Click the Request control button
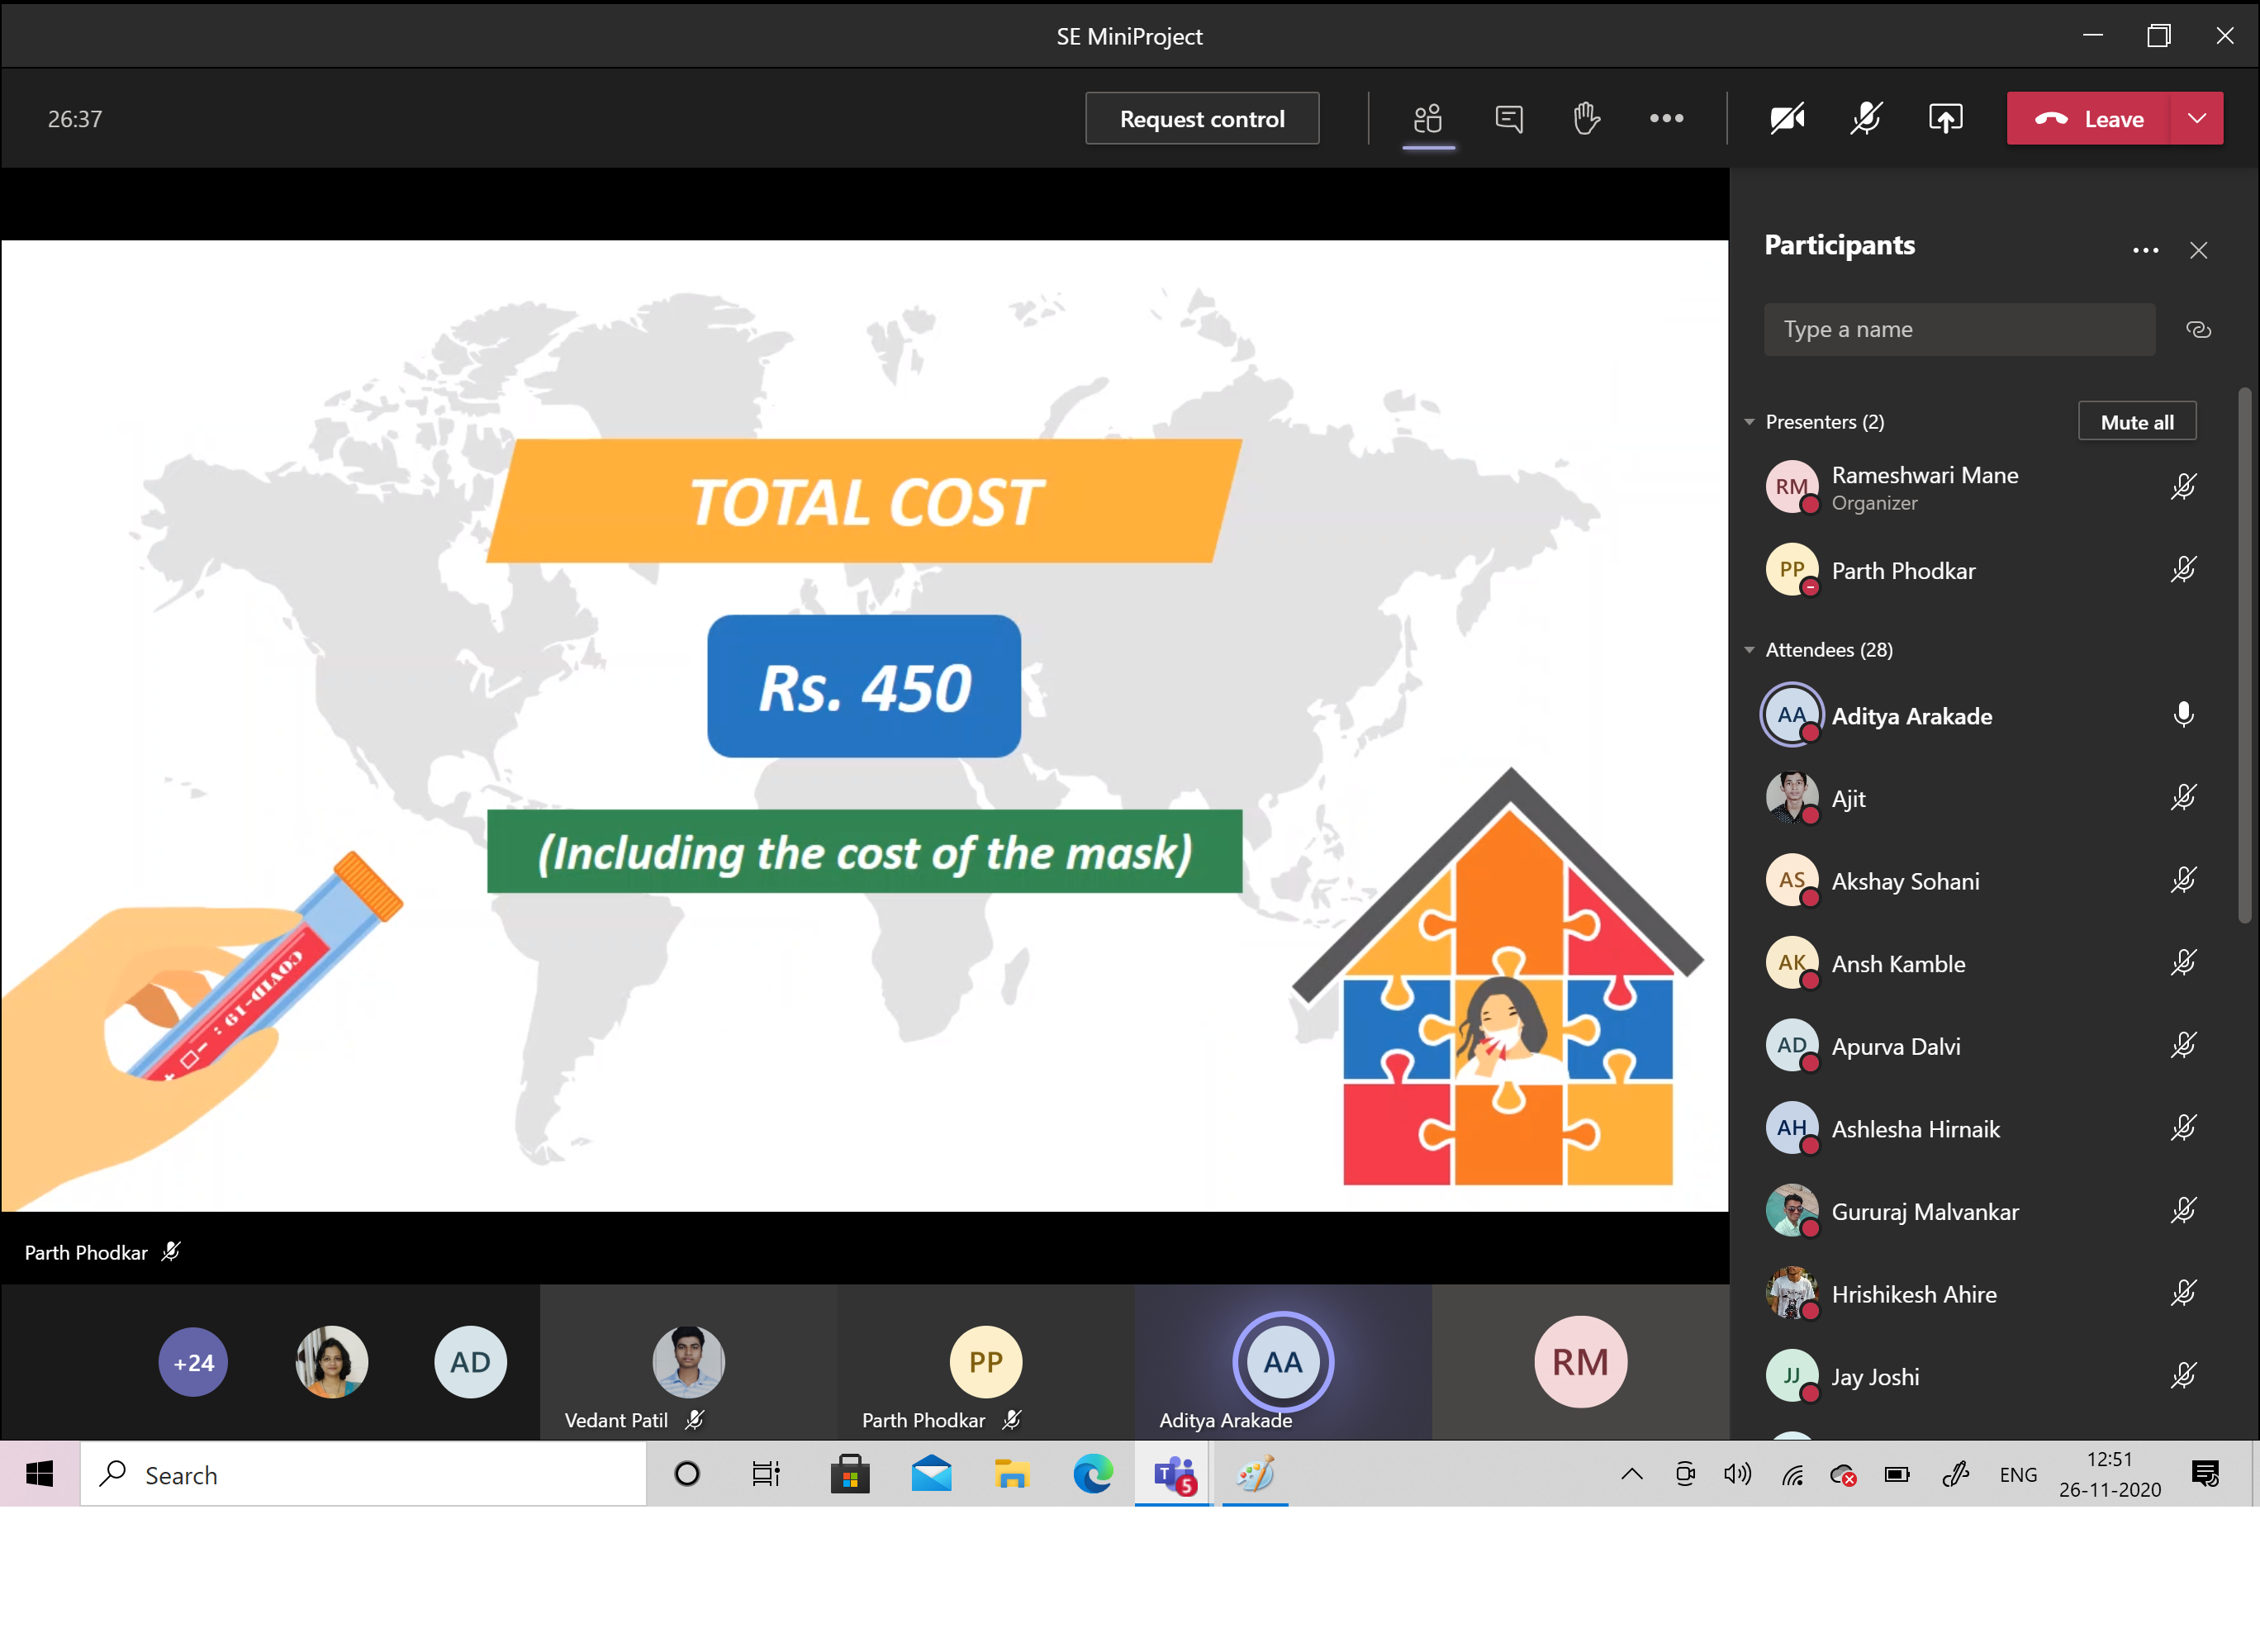The height and width of the screenshot is (1652, 2260). click(1202, 119)
